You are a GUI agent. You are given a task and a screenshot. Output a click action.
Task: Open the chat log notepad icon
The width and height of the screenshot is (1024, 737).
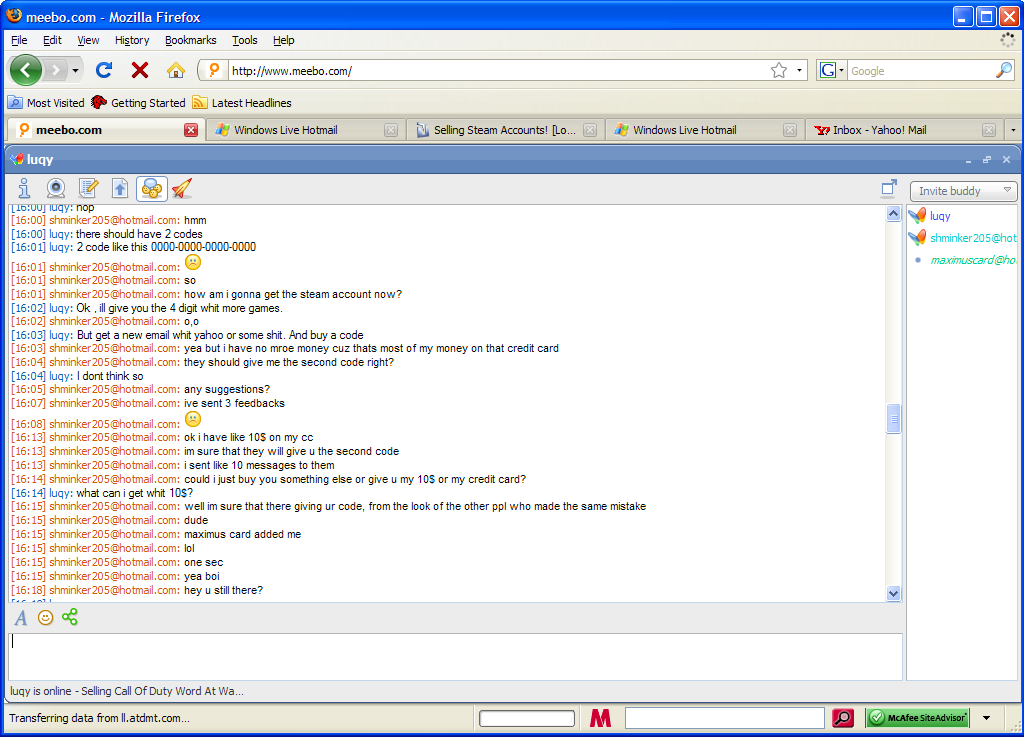88,189
